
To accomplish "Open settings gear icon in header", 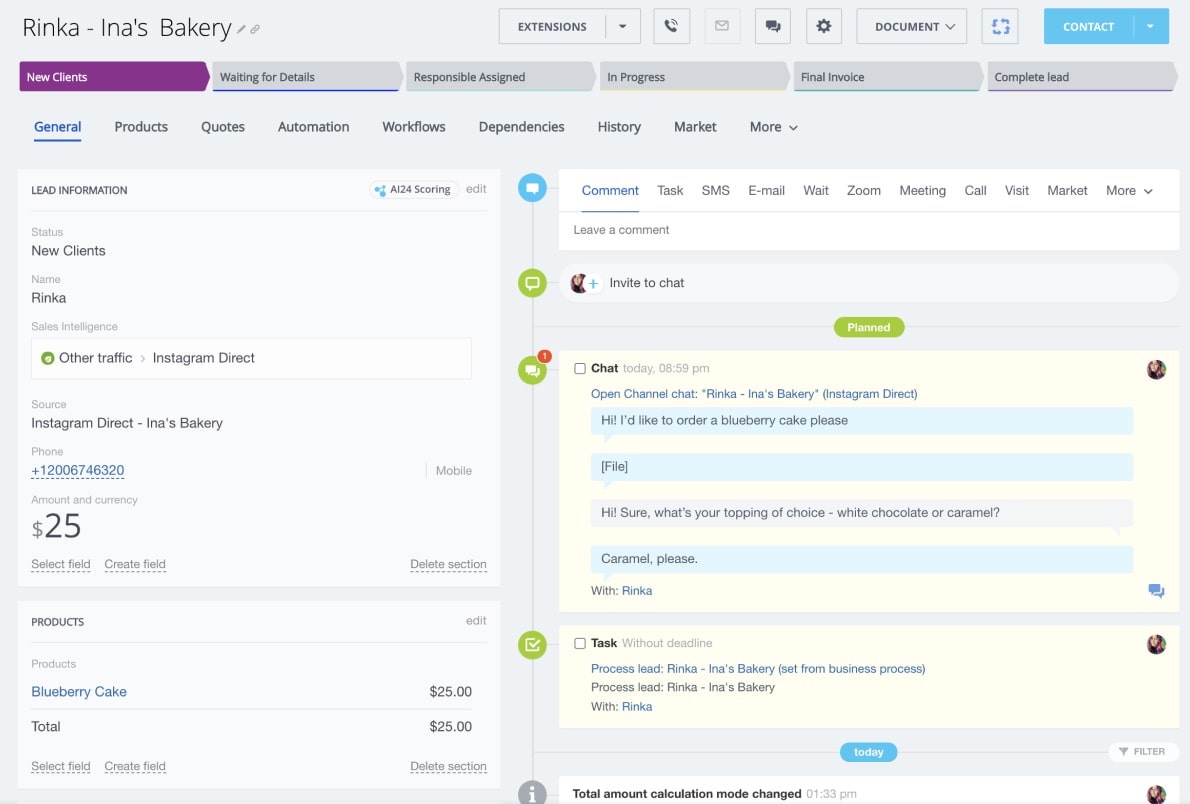I will (824, 27).
